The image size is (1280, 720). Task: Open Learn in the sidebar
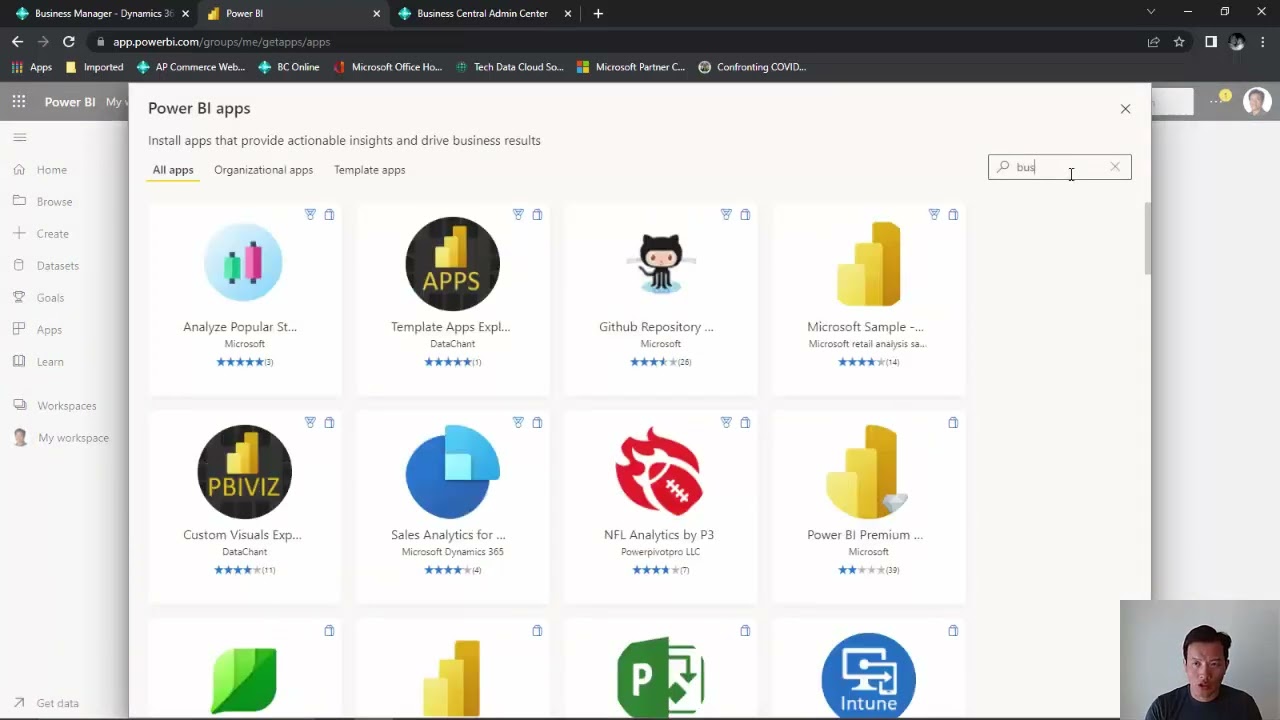pyautogui.click(x=39, y=362)
